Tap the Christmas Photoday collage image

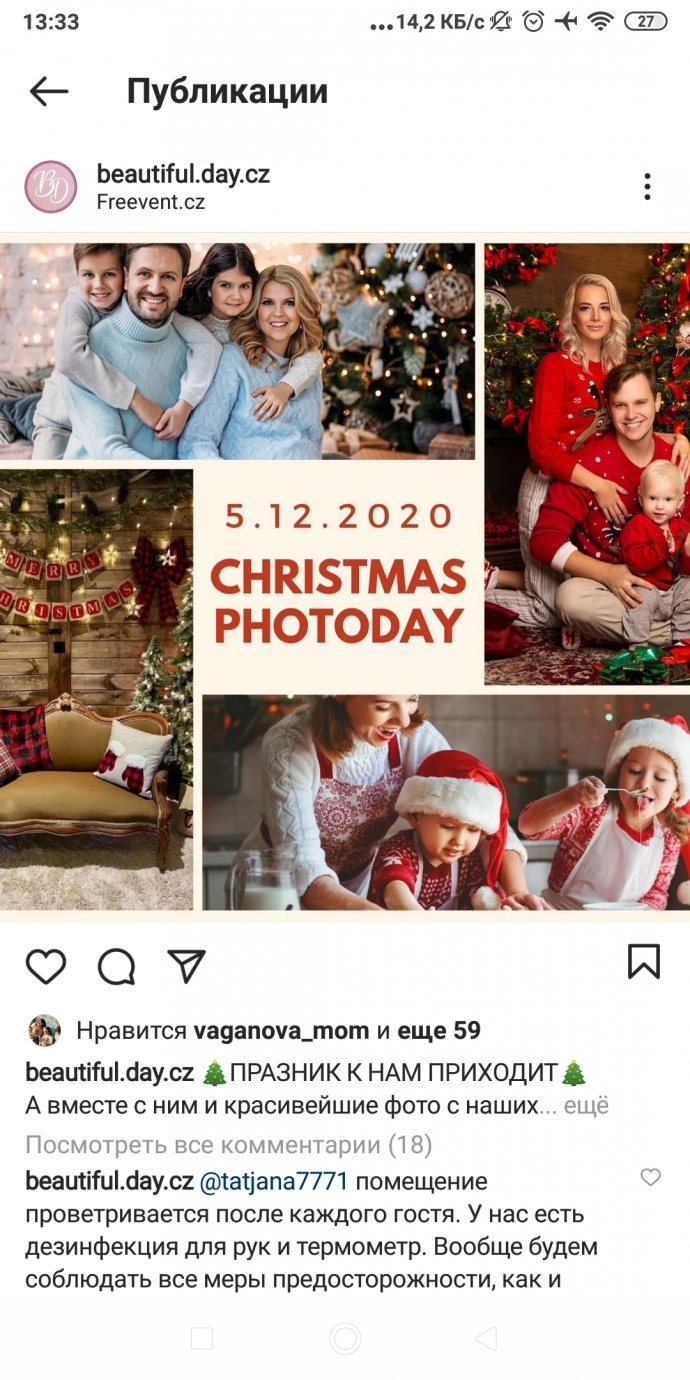point(345,577)
